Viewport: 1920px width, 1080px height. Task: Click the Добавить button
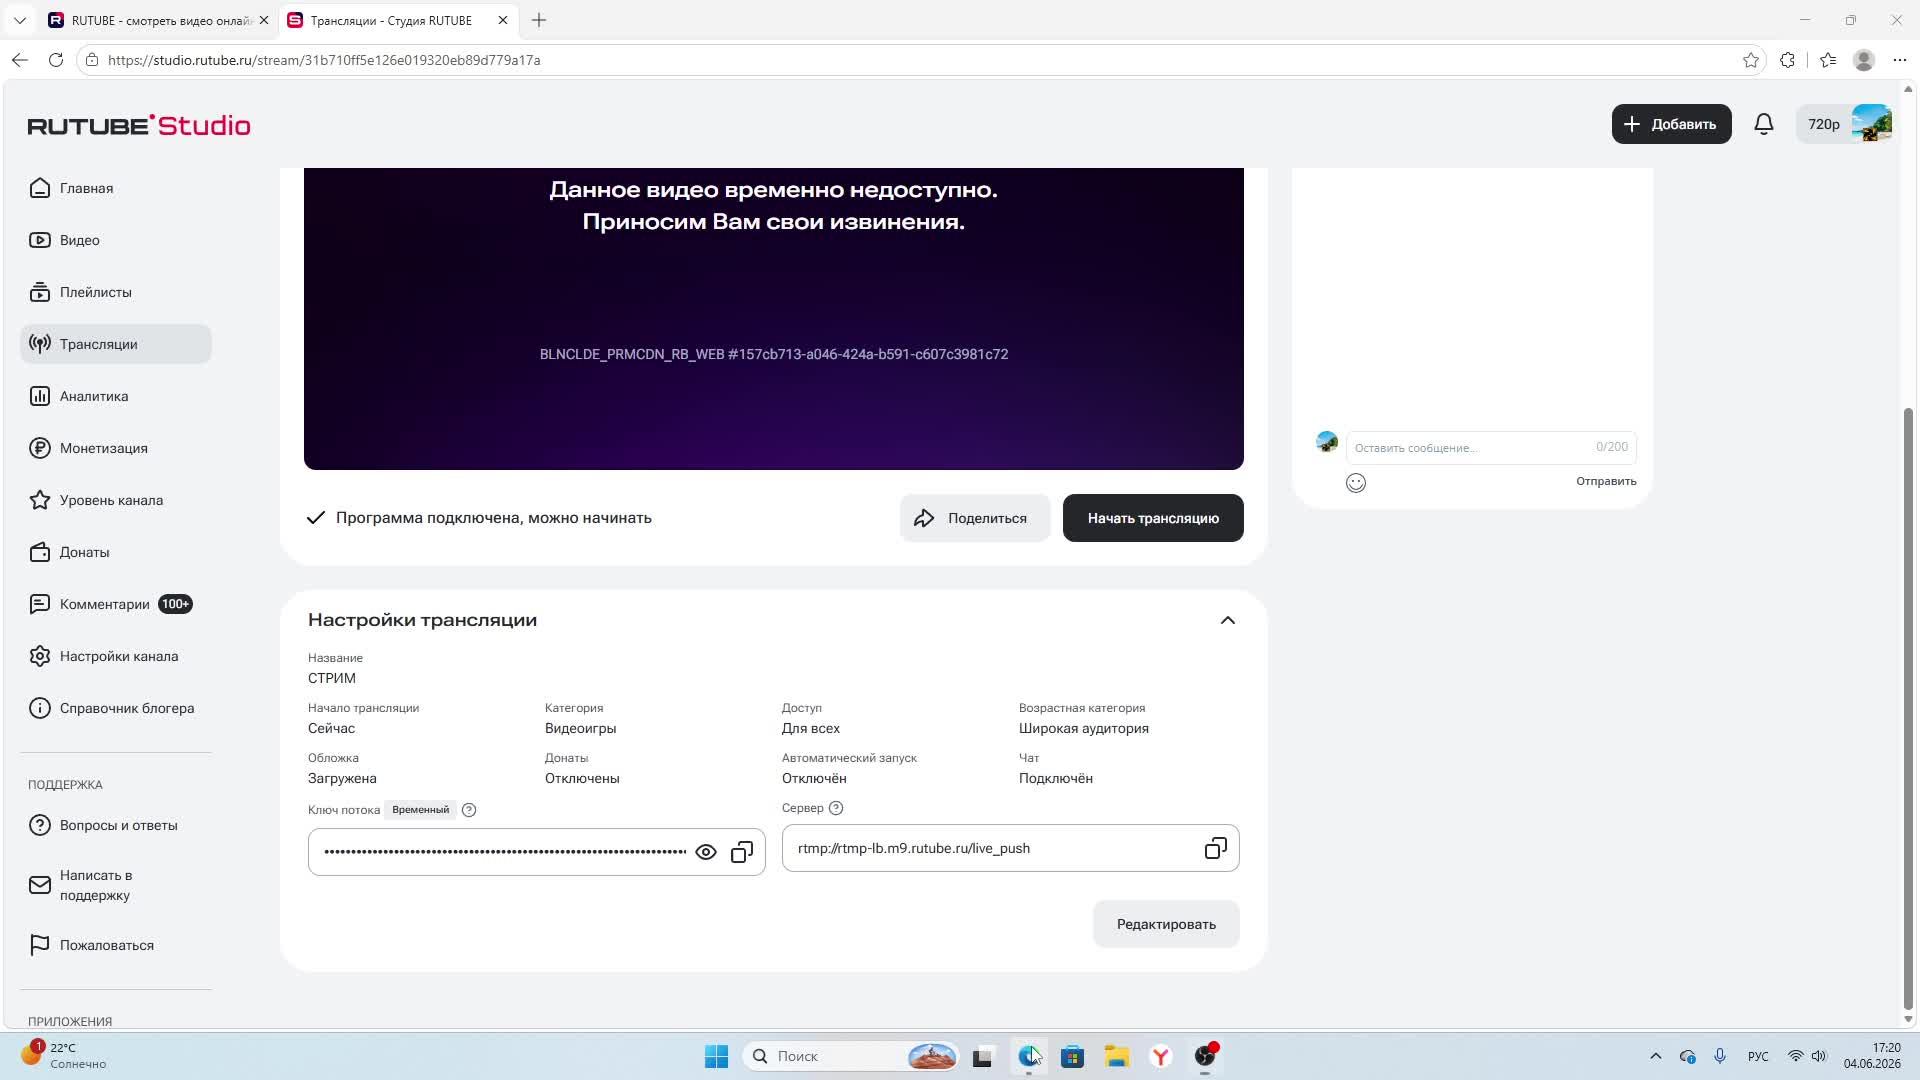pyautogui.click(x=1671, y=124)
